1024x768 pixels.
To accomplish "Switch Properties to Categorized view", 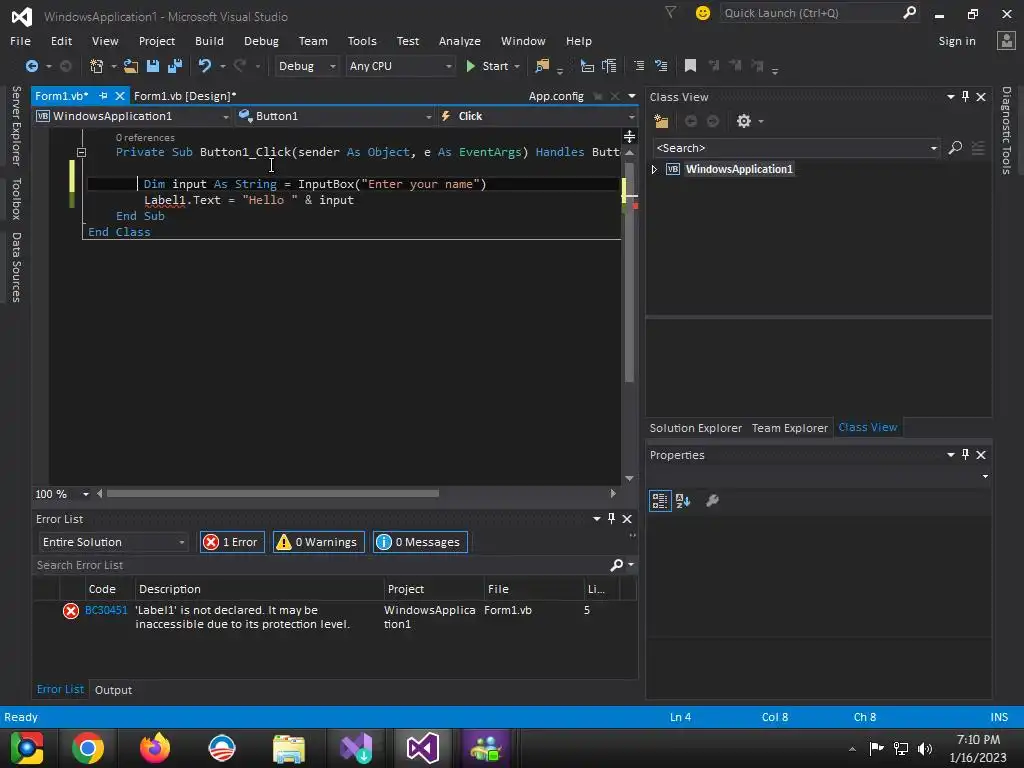I will pyautogui.click(x=660, y=501).
